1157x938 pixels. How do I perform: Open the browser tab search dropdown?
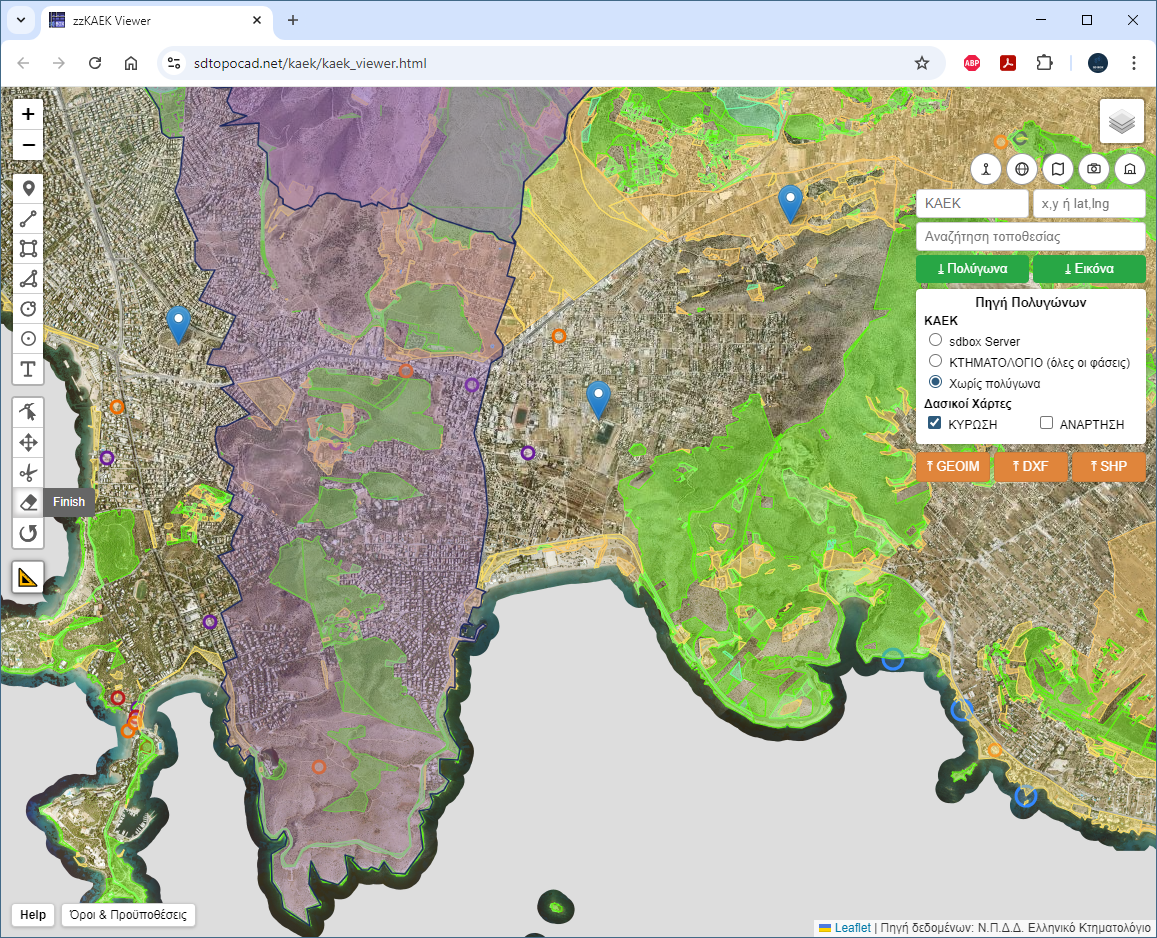[x=21, y=20]
